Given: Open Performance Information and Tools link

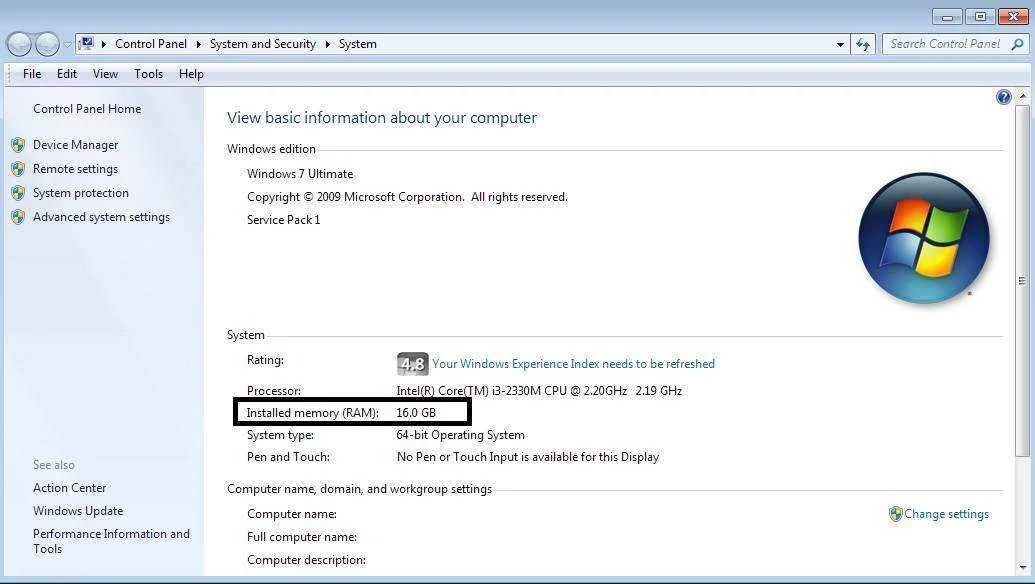Looking at the screenshot, I should point(112,541).
